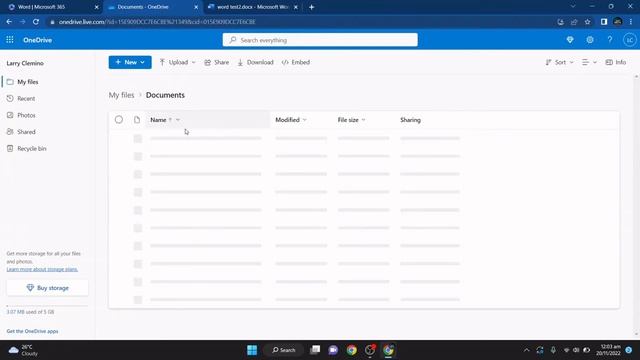Open the help question mark icon

[x=610, y=40]
